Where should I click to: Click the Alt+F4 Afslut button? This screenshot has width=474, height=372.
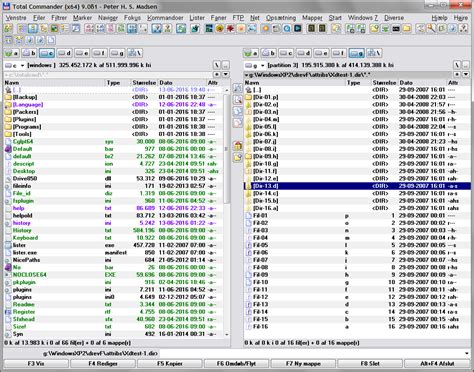[437, 364]
